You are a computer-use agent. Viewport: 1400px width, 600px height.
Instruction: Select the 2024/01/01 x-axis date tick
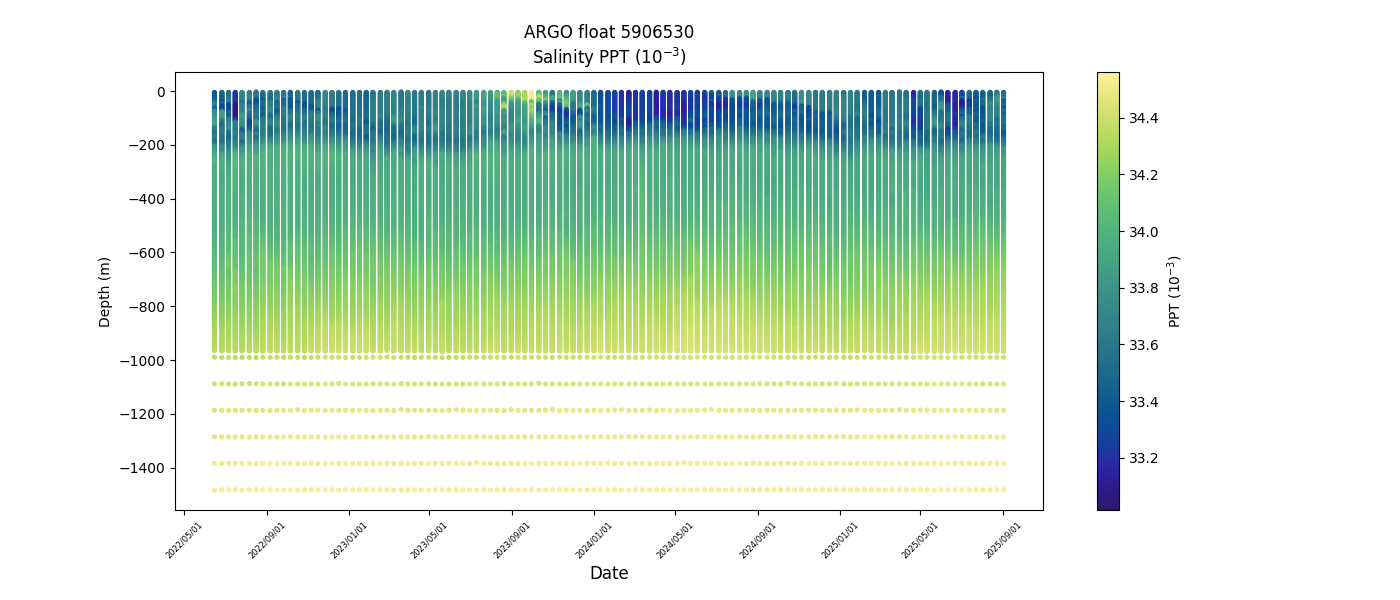tap(593, 539)
